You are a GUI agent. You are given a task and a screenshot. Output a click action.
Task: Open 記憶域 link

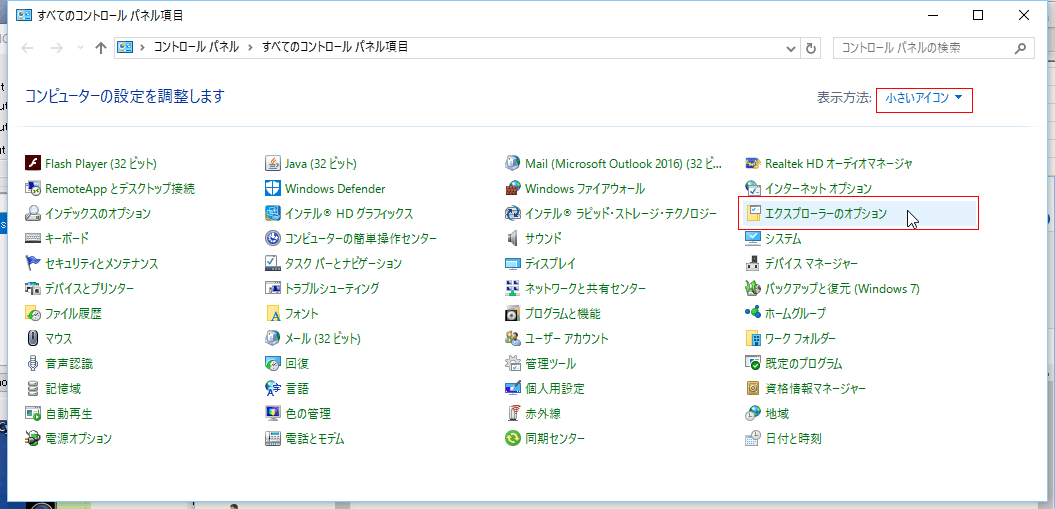point(63,389)
